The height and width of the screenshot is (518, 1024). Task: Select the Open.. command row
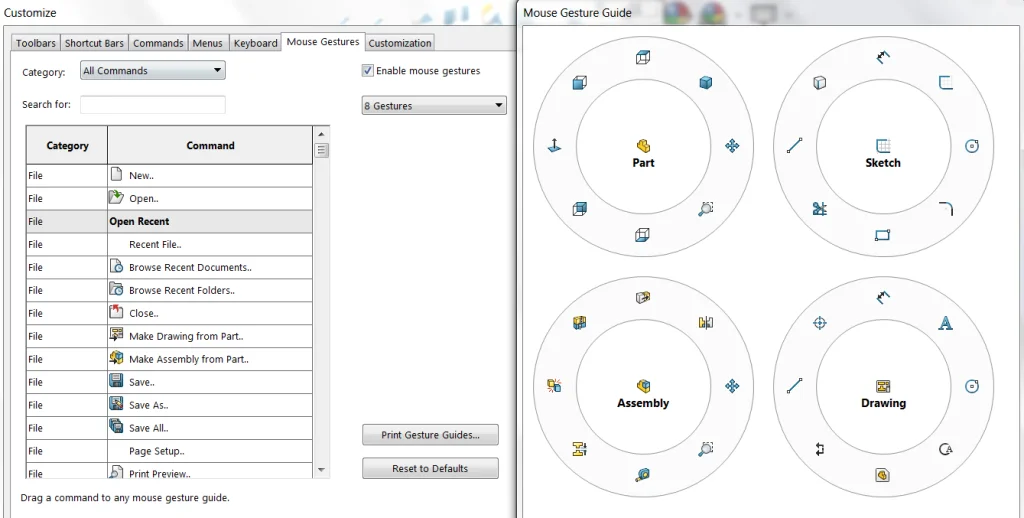coord(169,199)
